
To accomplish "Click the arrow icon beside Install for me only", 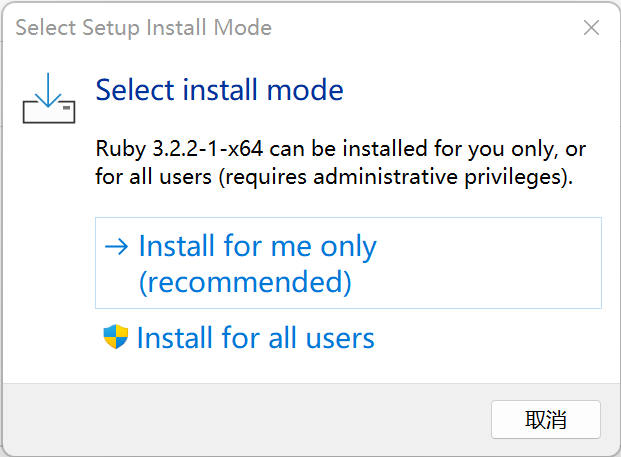I will 118,246.
